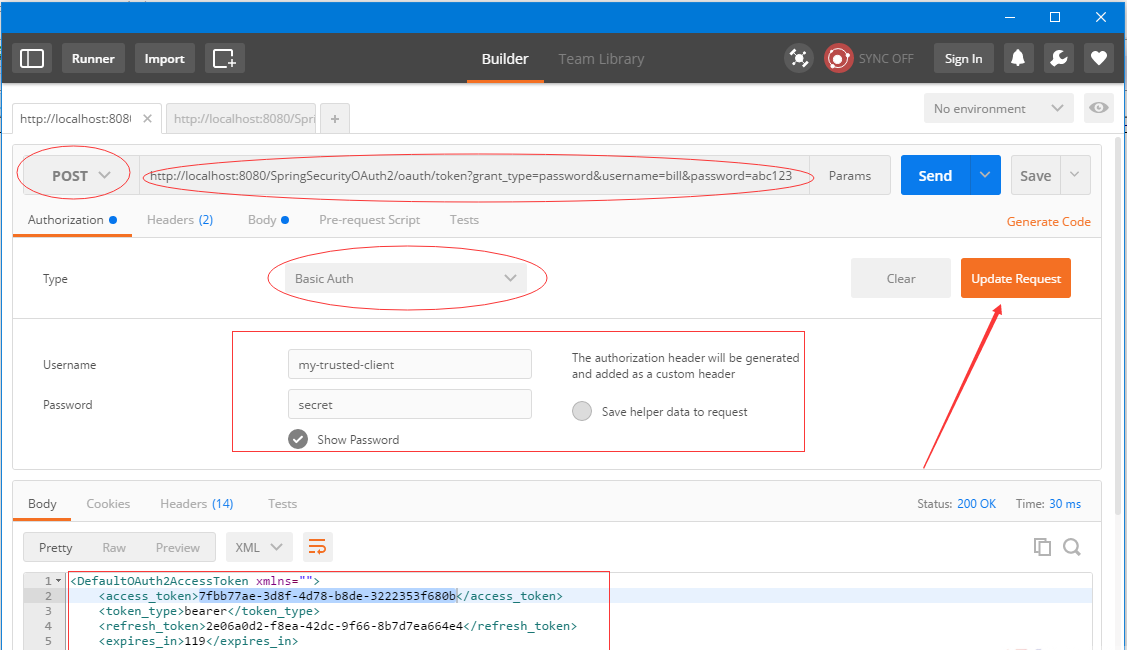Select the request Authorization tab
The width and height of the screenshot is (1127, 650).
[x=72, y=220]
